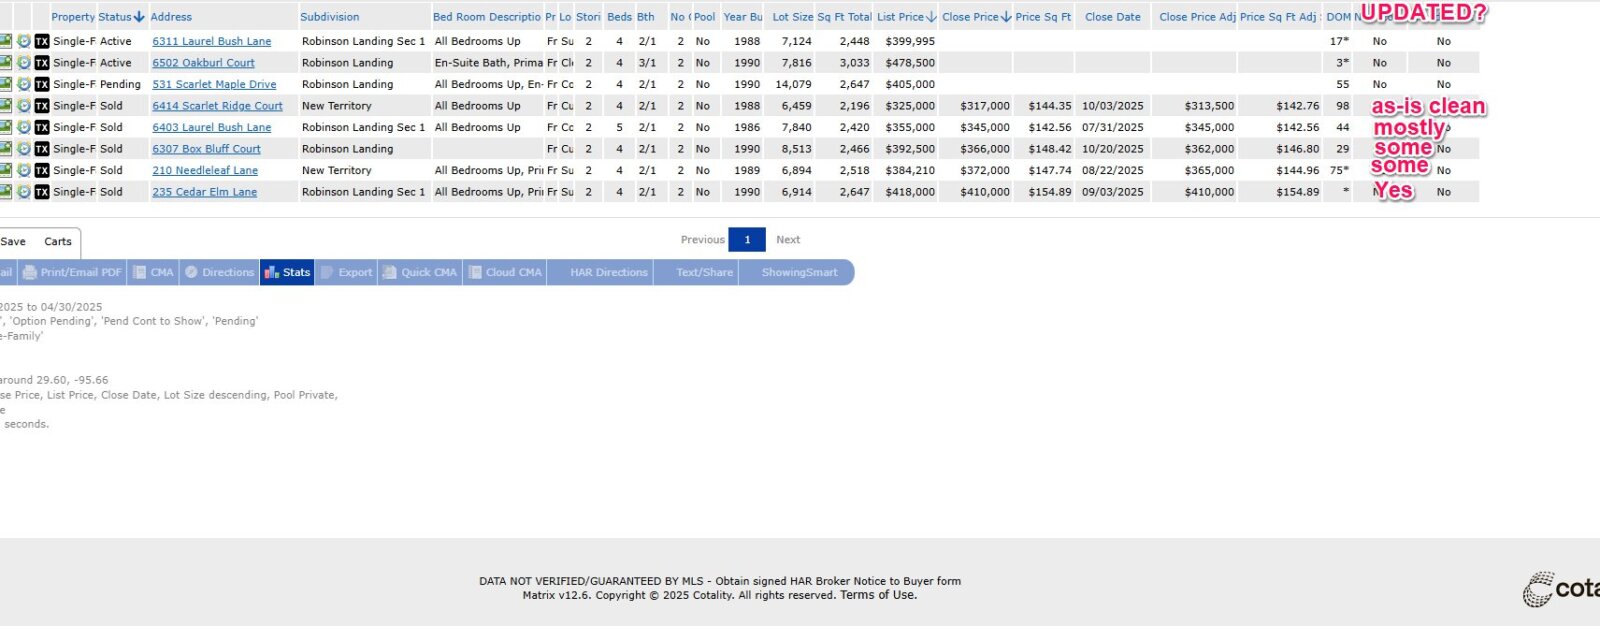
Task: Open the 6414 Scarlet Ridge Court listing link
Action: pyautogui.click(x=217, y=106)
